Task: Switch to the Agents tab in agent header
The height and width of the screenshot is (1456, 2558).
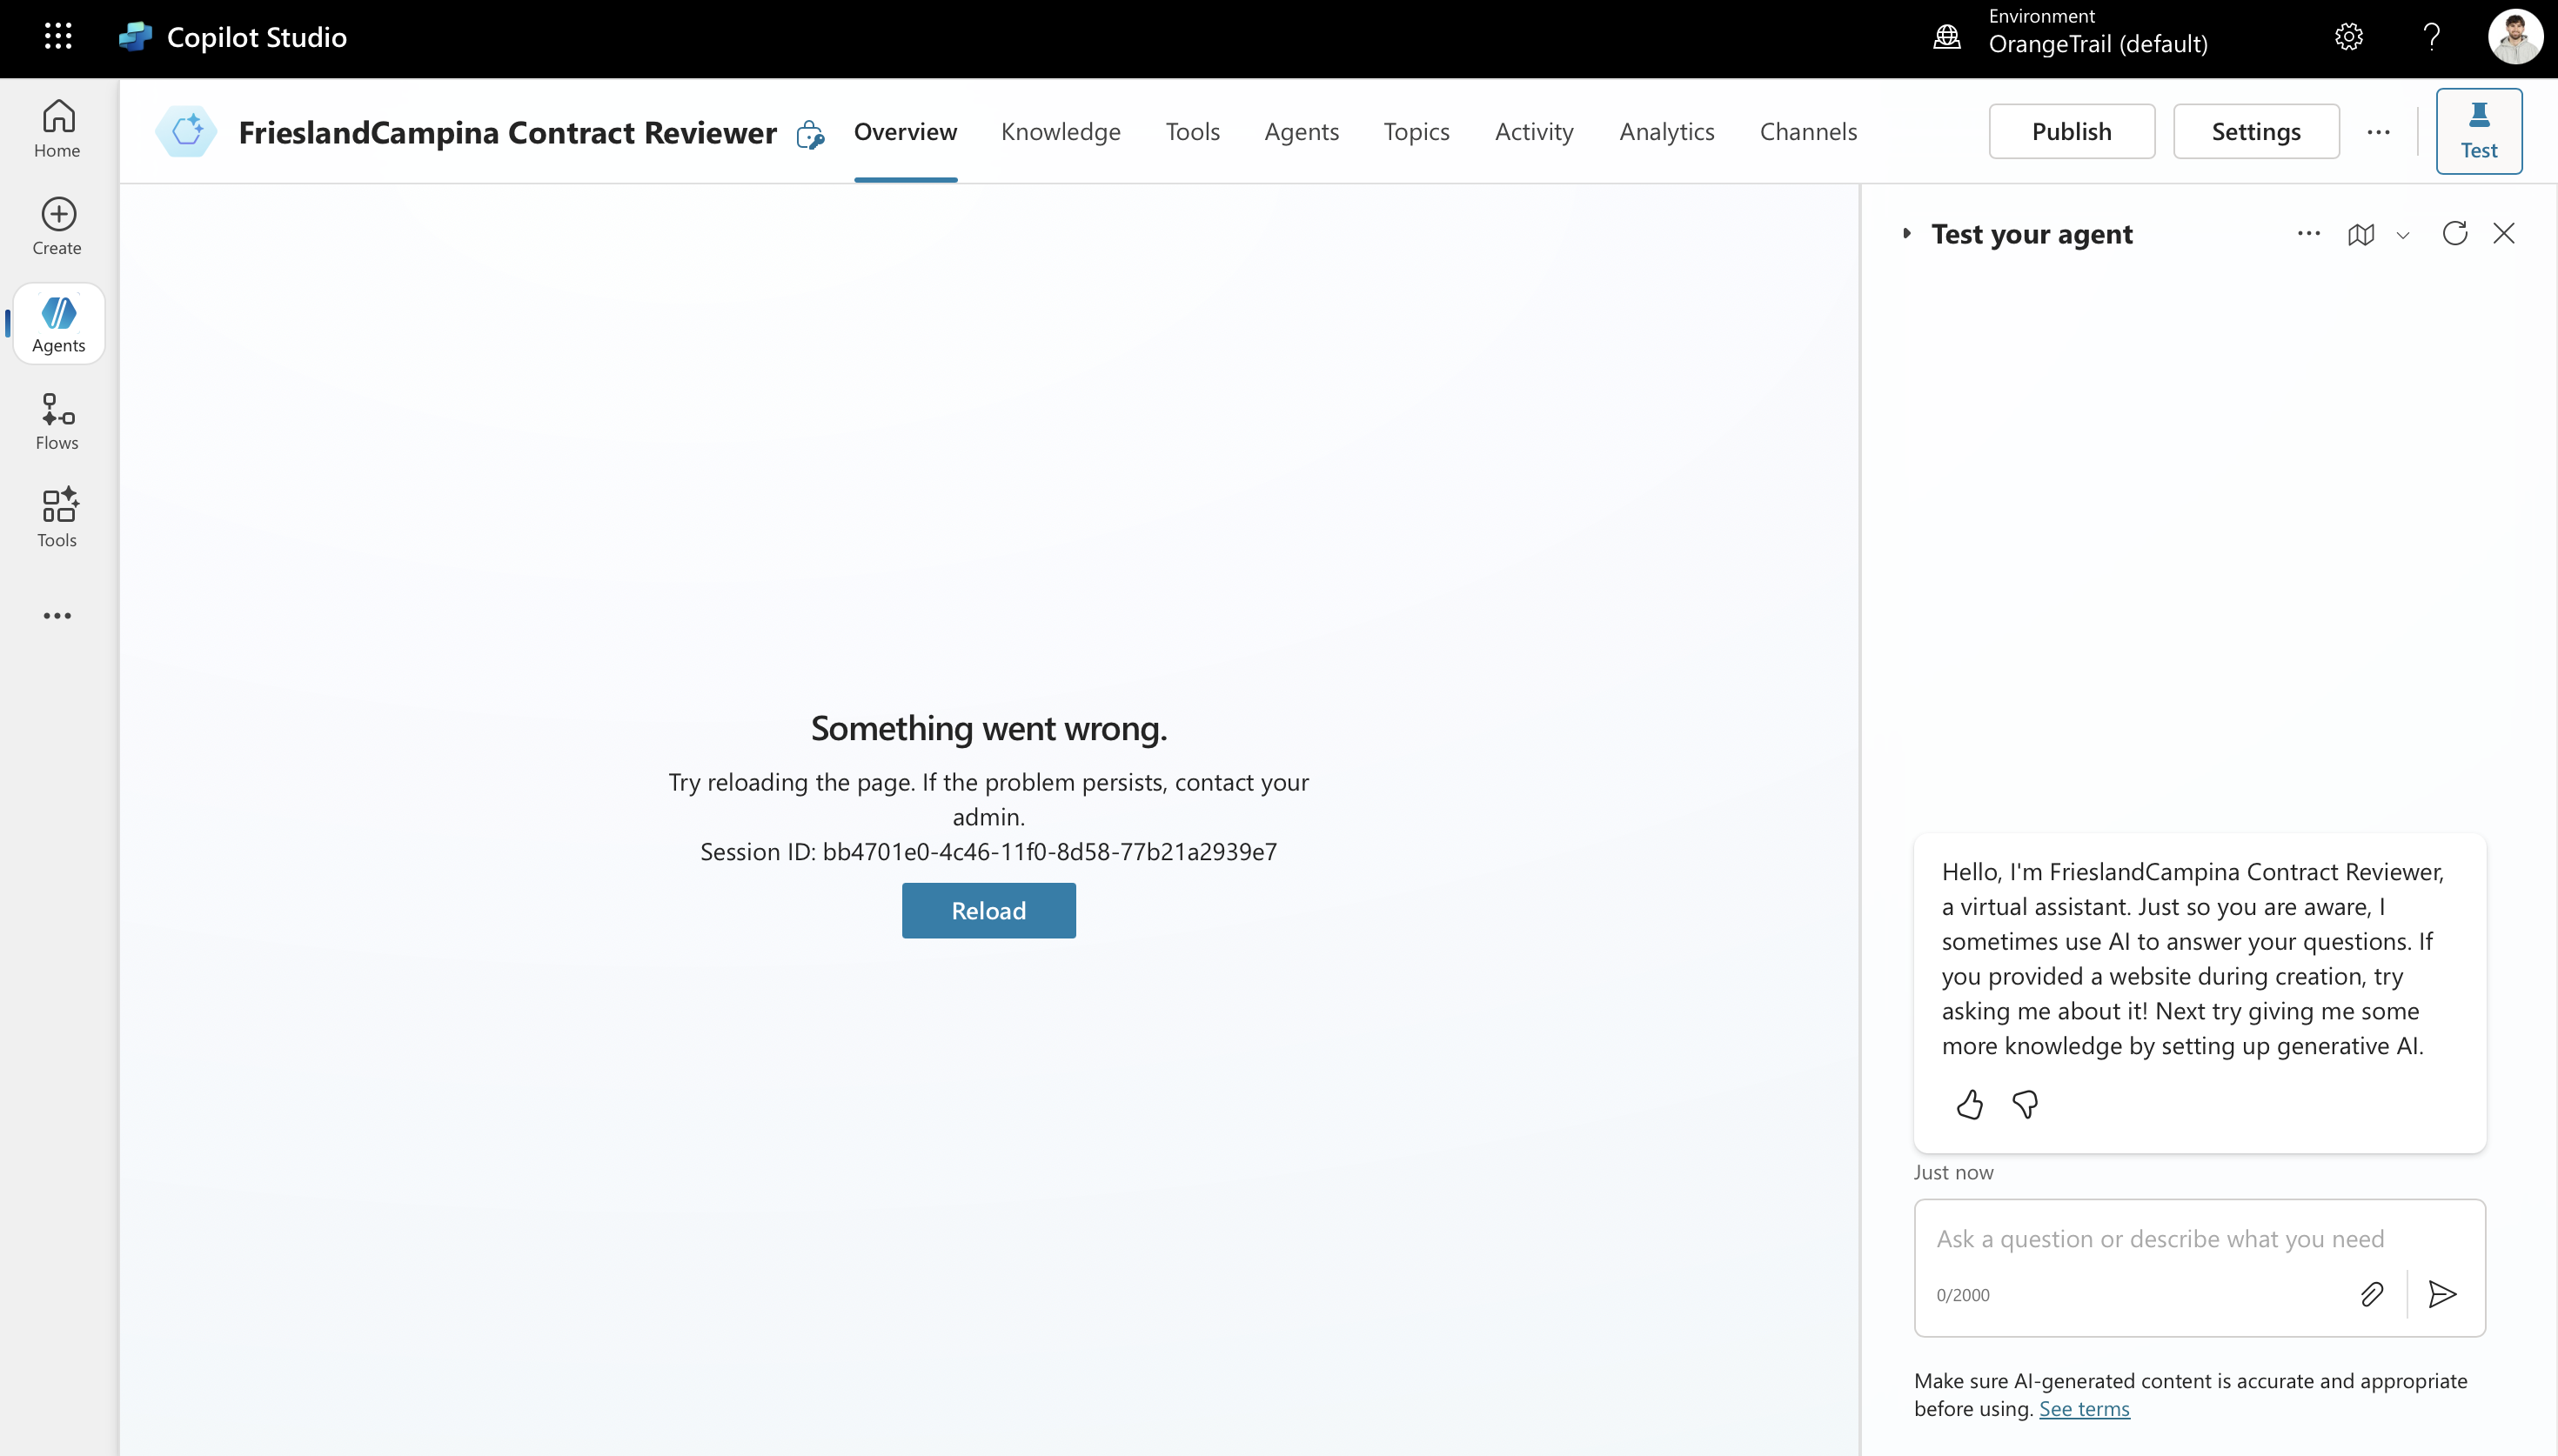Action: pyautogui.click(x=1301, y=131)
